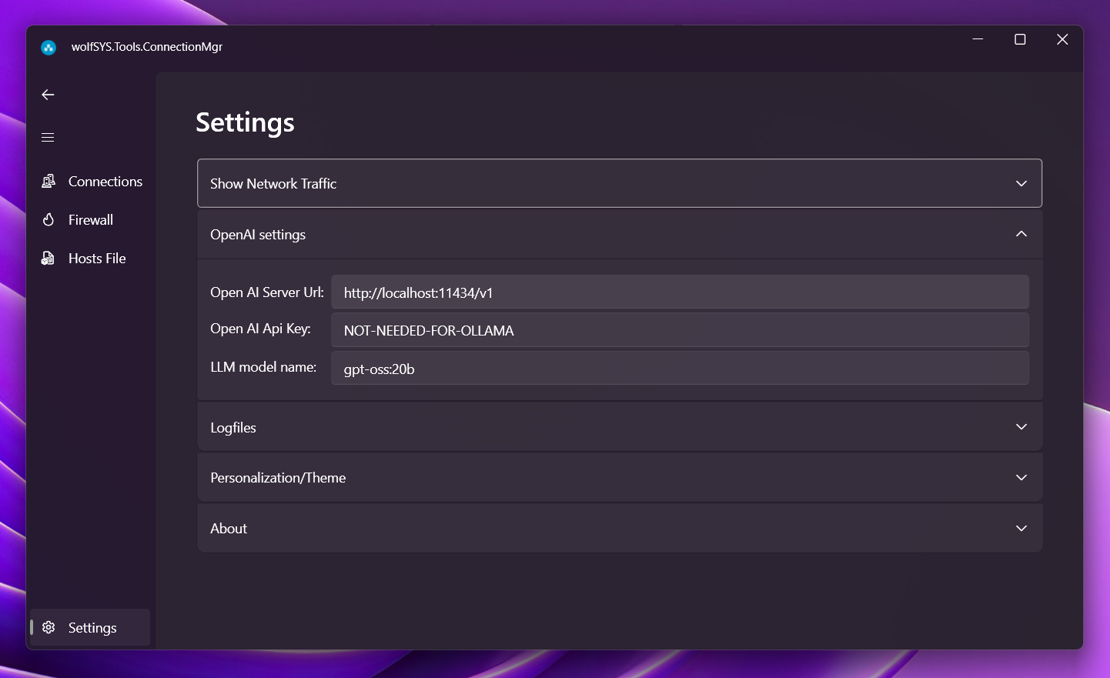Select the Connections text label in sidebar
Viewport: 1110px width, 678px height.
pyautogui.click(x=105, y=181)
